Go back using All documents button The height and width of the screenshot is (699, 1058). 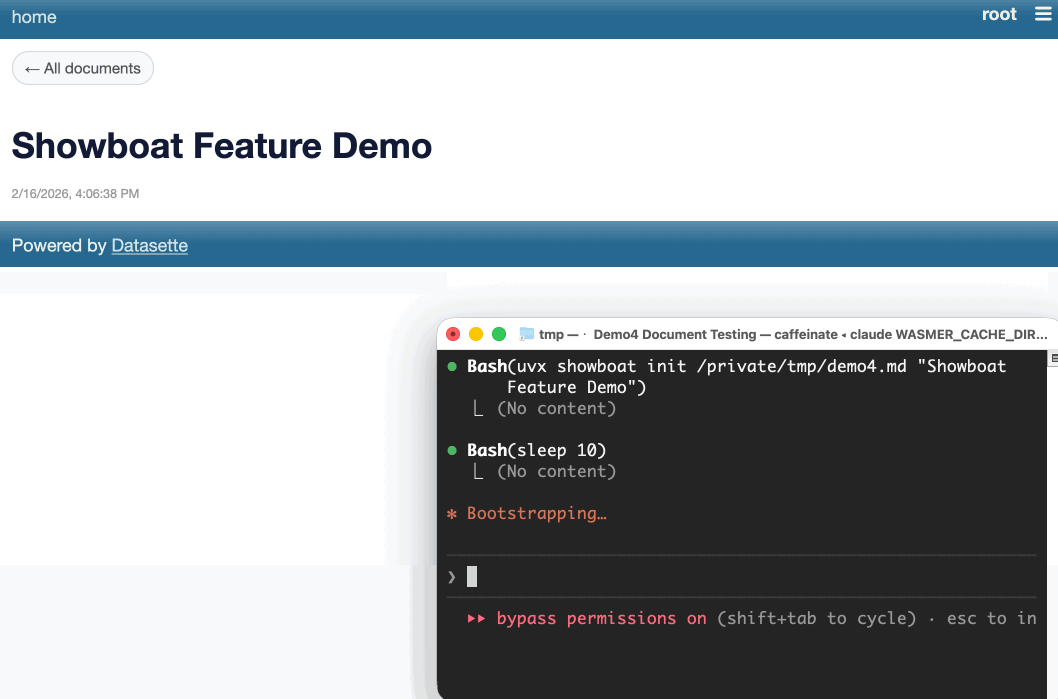(x=82, y=68)
